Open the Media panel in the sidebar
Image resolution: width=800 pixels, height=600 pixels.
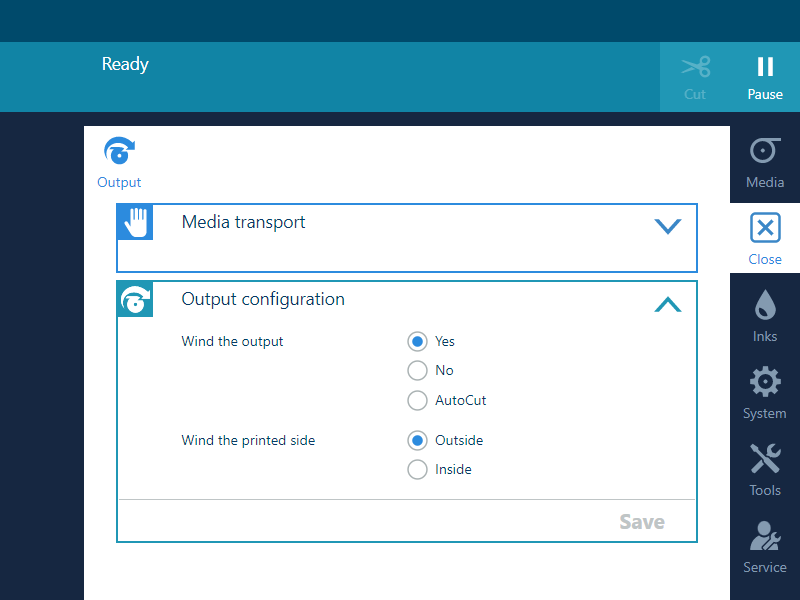pos(765,162)
